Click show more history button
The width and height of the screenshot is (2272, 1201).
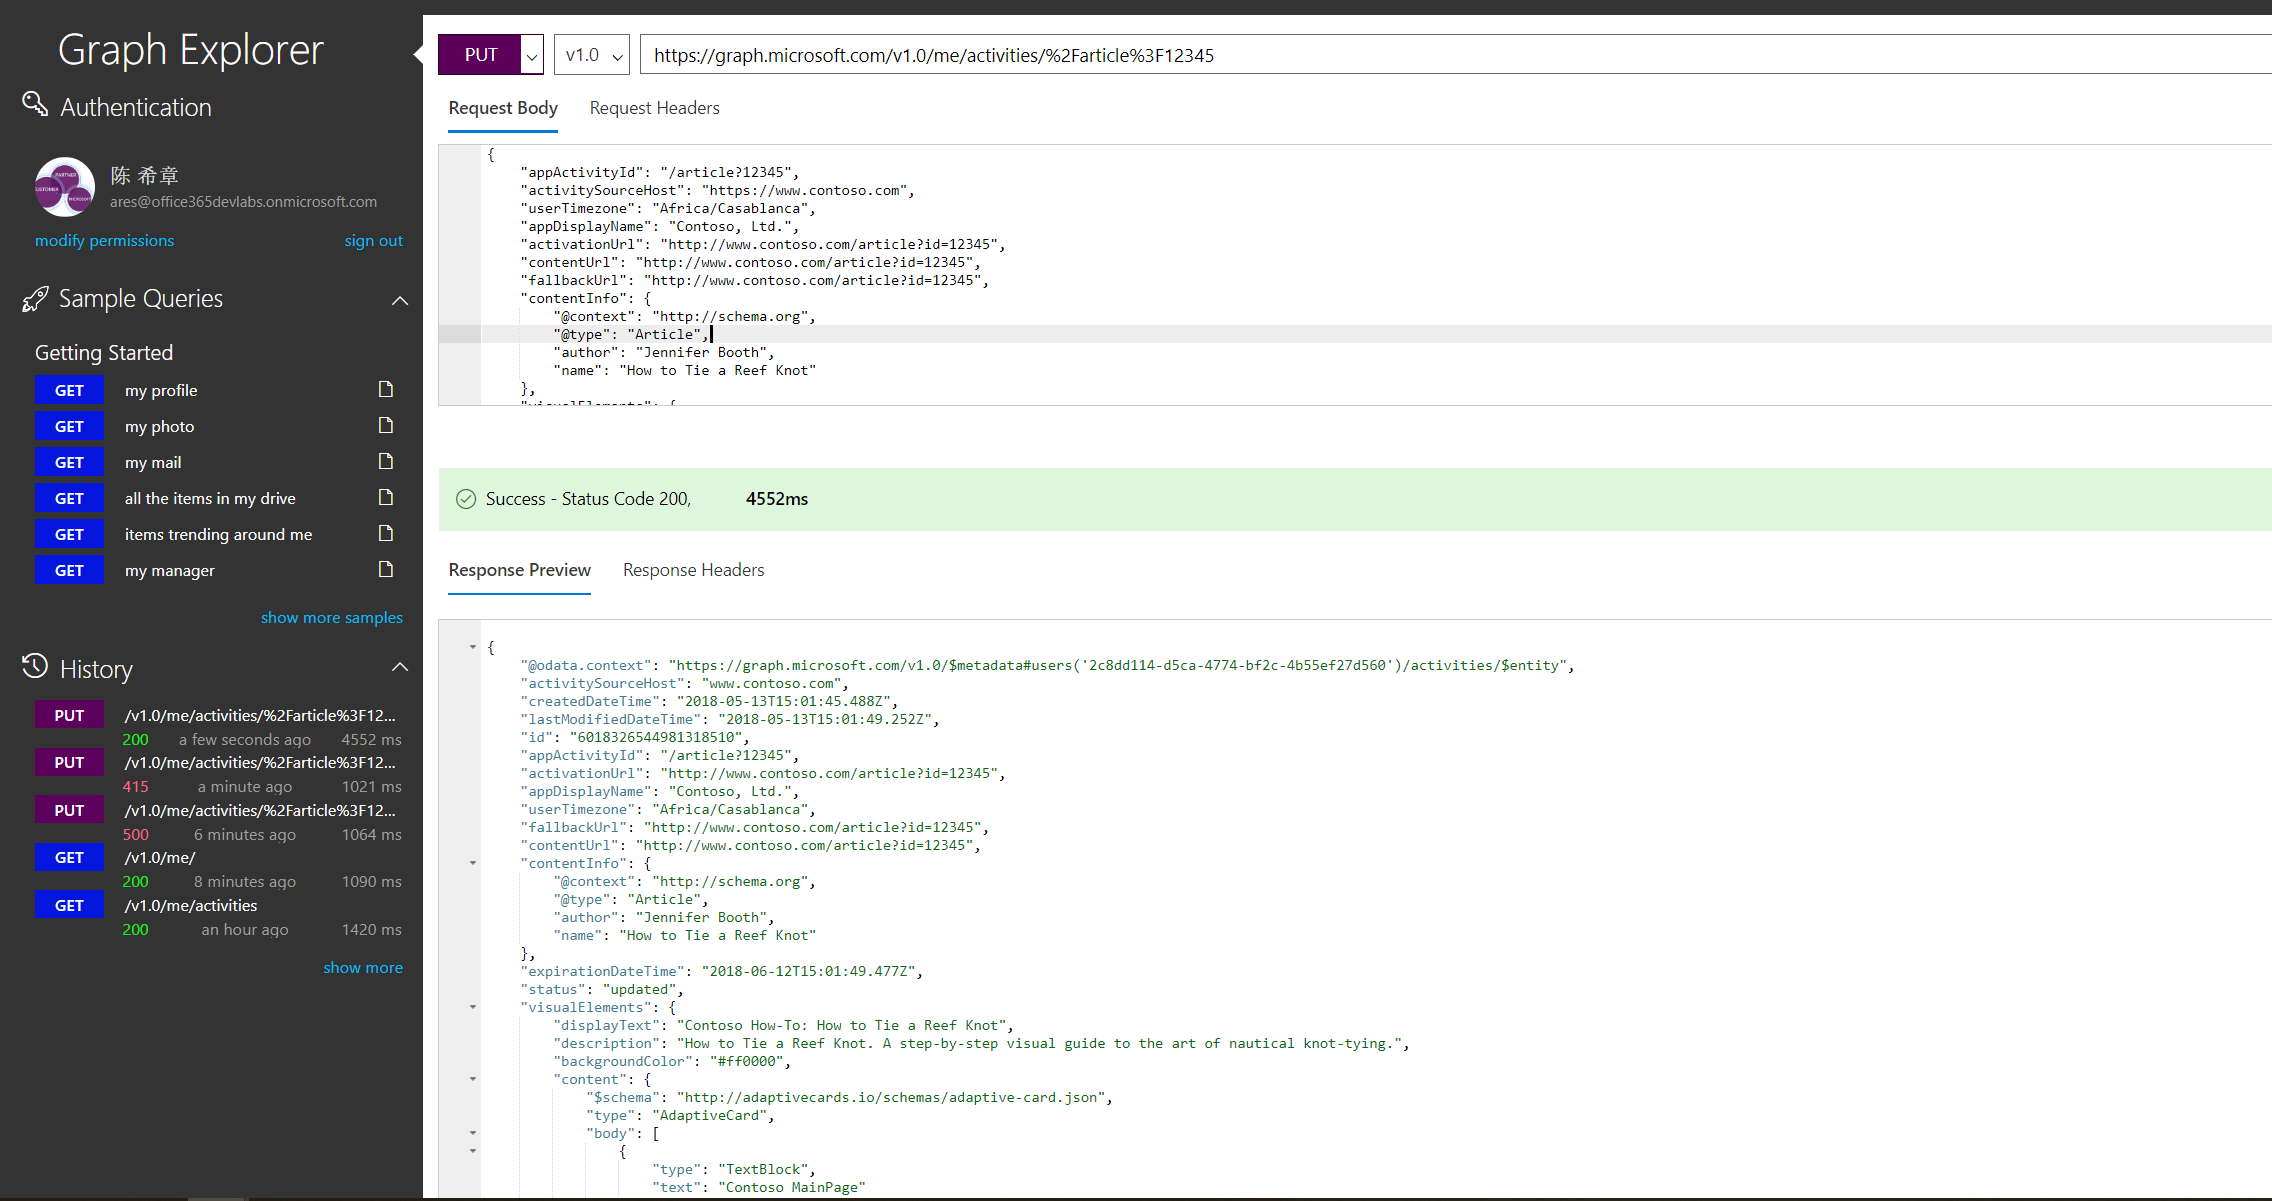pyautogui.click(x=362, y=967)
